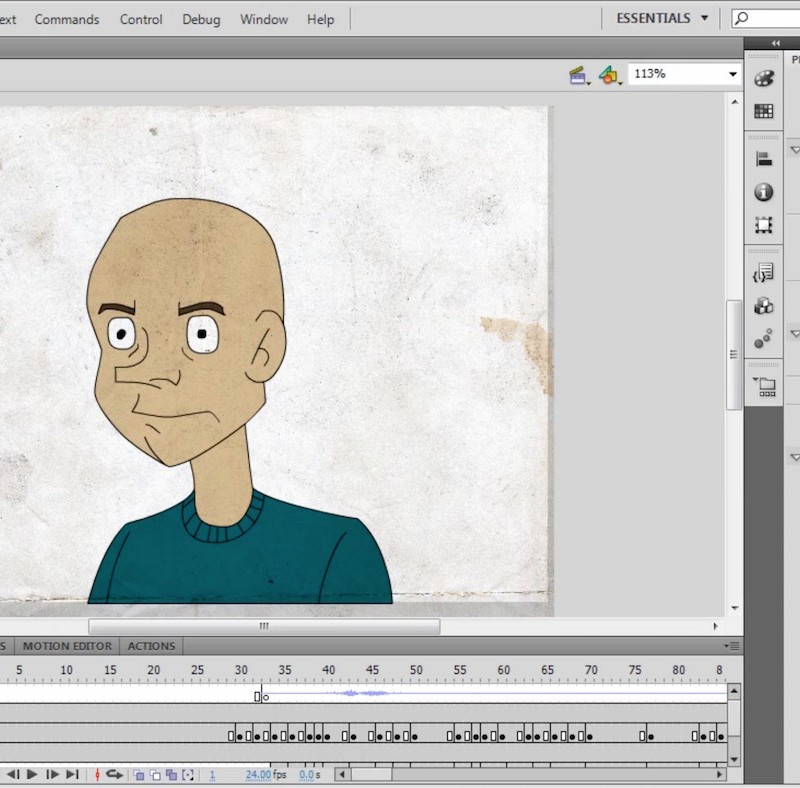
Task: Enable Edit Multiple Frames
Action: (x=172, y=774)
